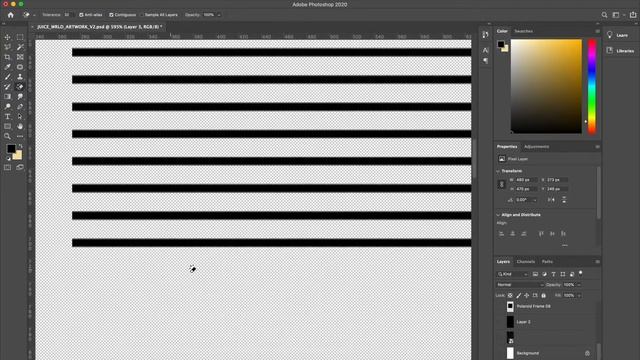Select the Lasso tool

click(7, 47)
